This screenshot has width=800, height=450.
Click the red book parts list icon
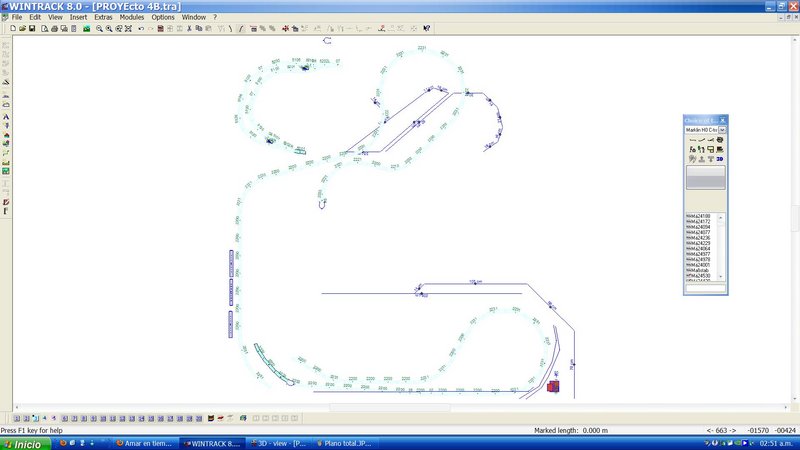pos(160,29)
